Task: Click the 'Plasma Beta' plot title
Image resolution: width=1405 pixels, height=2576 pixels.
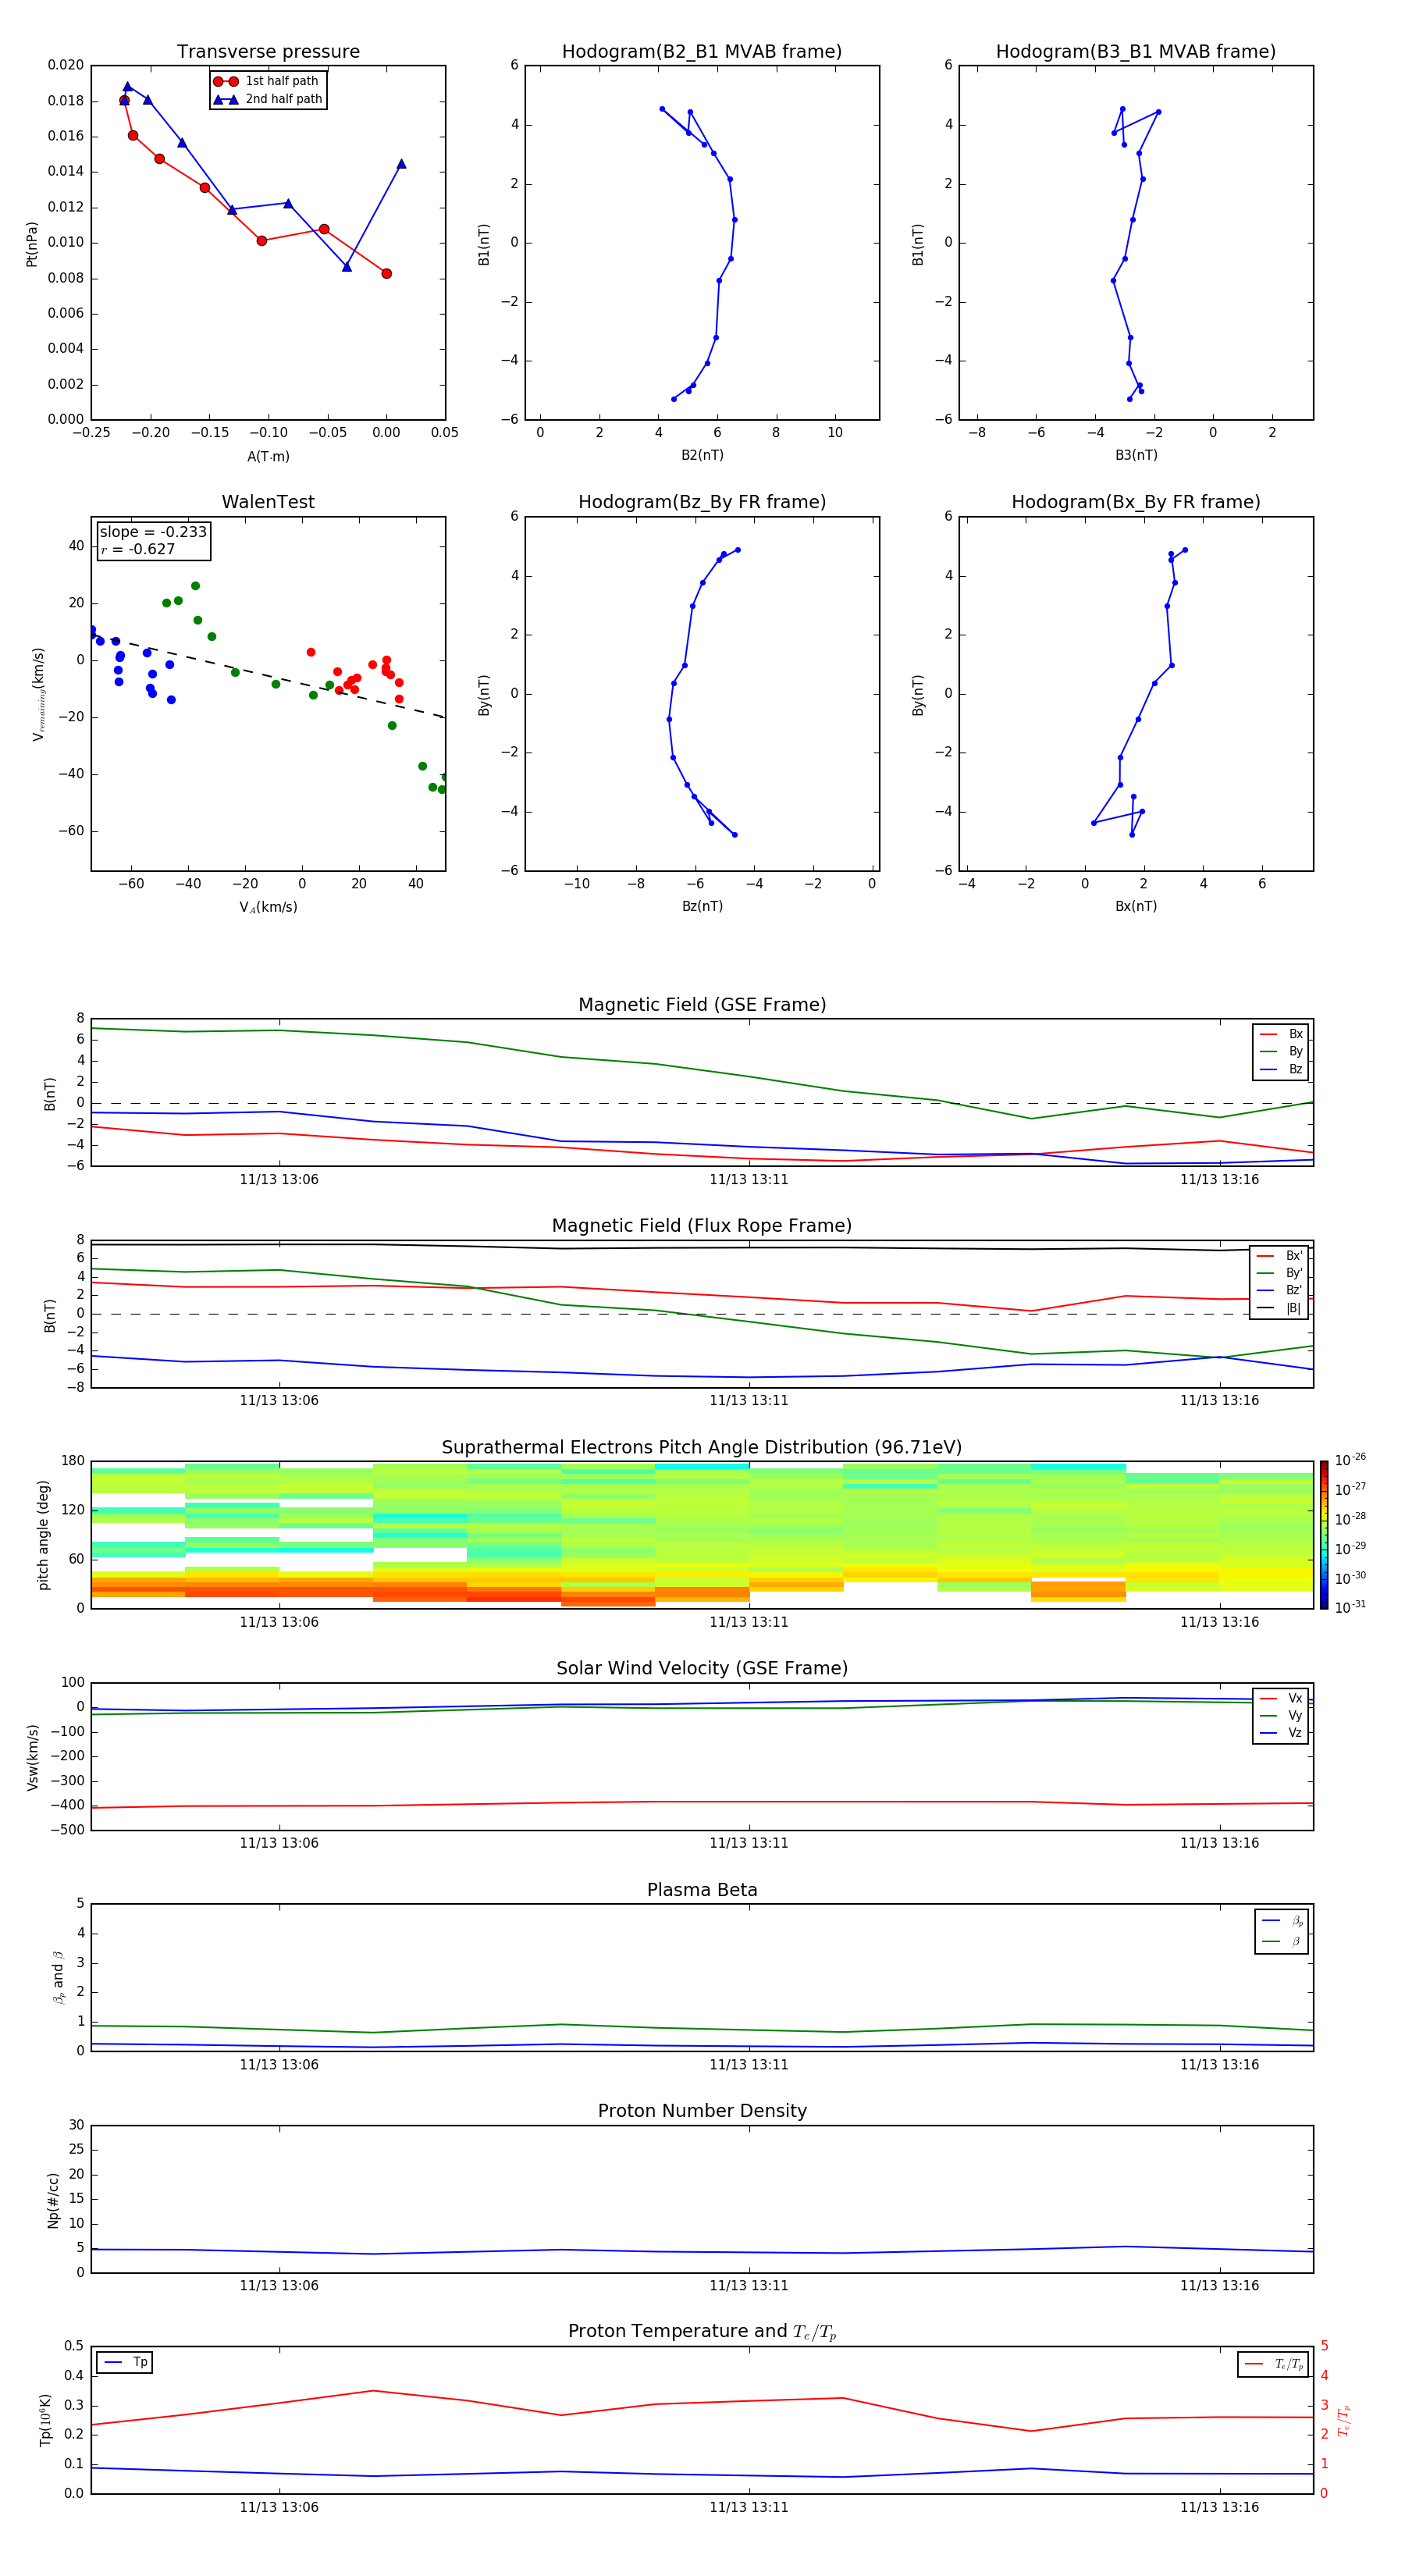Action: point(702,1890)
